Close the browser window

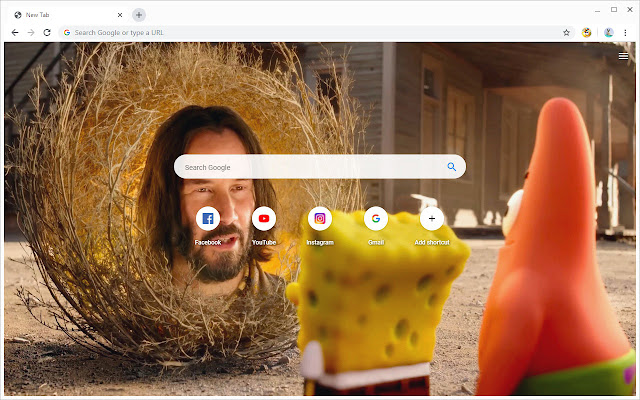(630, 9)
